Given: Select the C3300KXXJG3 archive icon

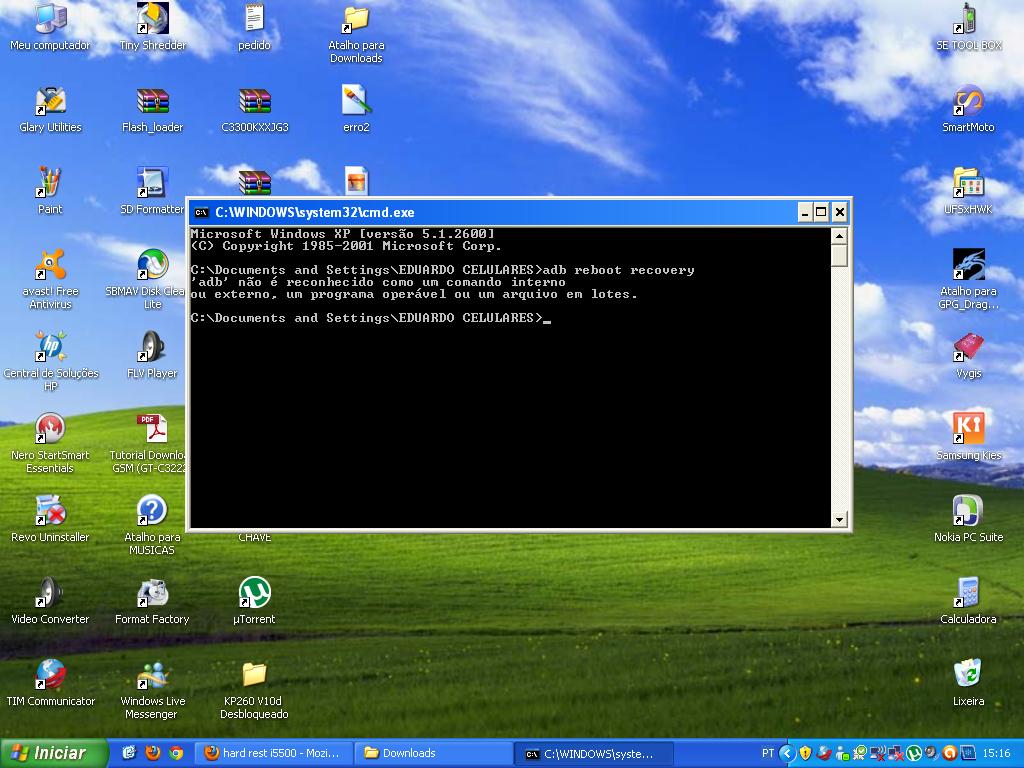Looking at the screenshot, I should (254, 109).
